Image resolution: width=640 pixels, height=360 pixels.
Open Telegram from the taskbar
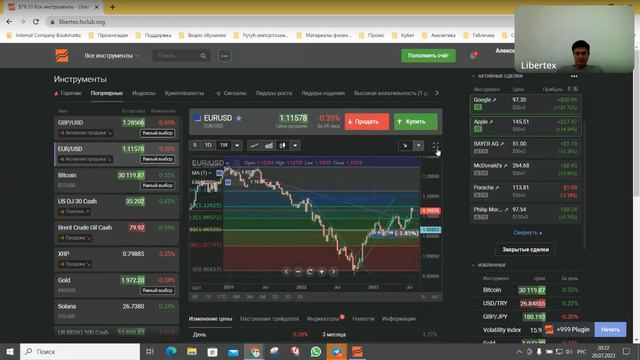click(336, 351)
